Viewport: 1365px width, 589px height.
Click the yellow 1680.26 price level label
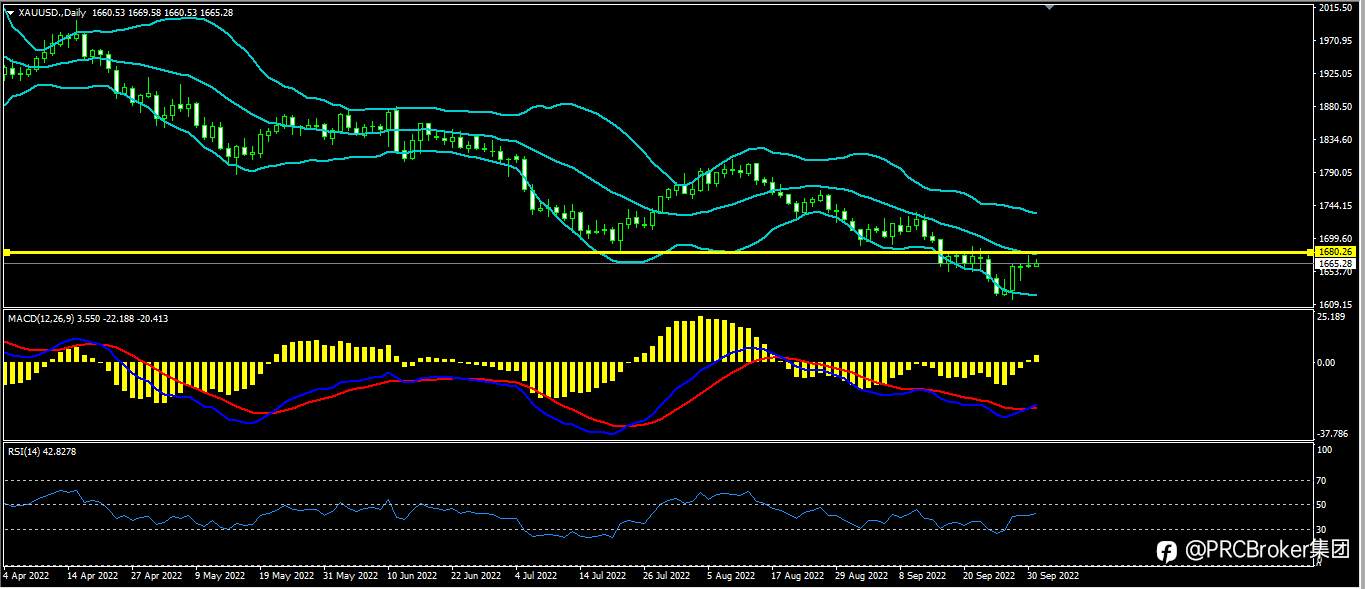(x=1336, y=252)
